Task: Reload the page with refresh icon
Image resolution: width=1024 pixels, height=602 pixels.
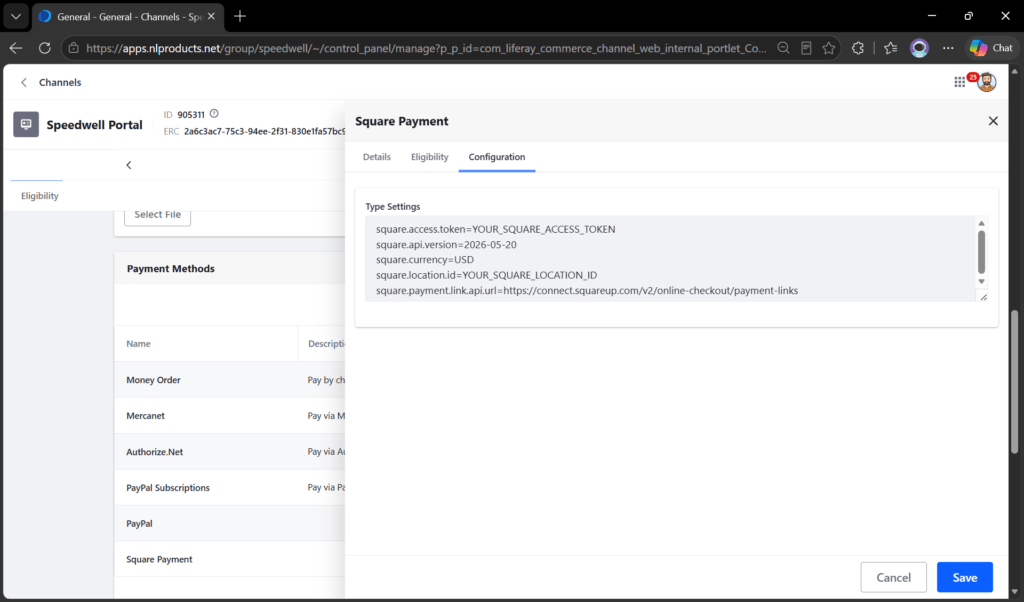Action: click(44, 48)
